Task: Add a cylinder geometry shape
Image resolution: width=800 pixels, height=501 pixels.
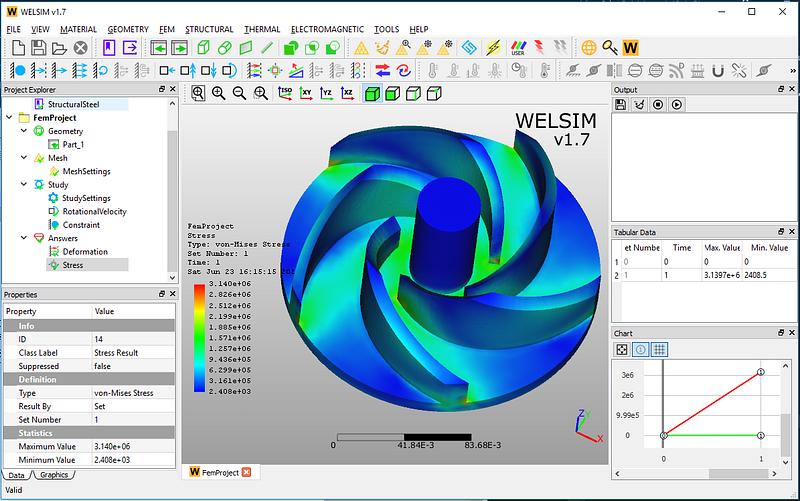Action: click(x=224, y=48)
